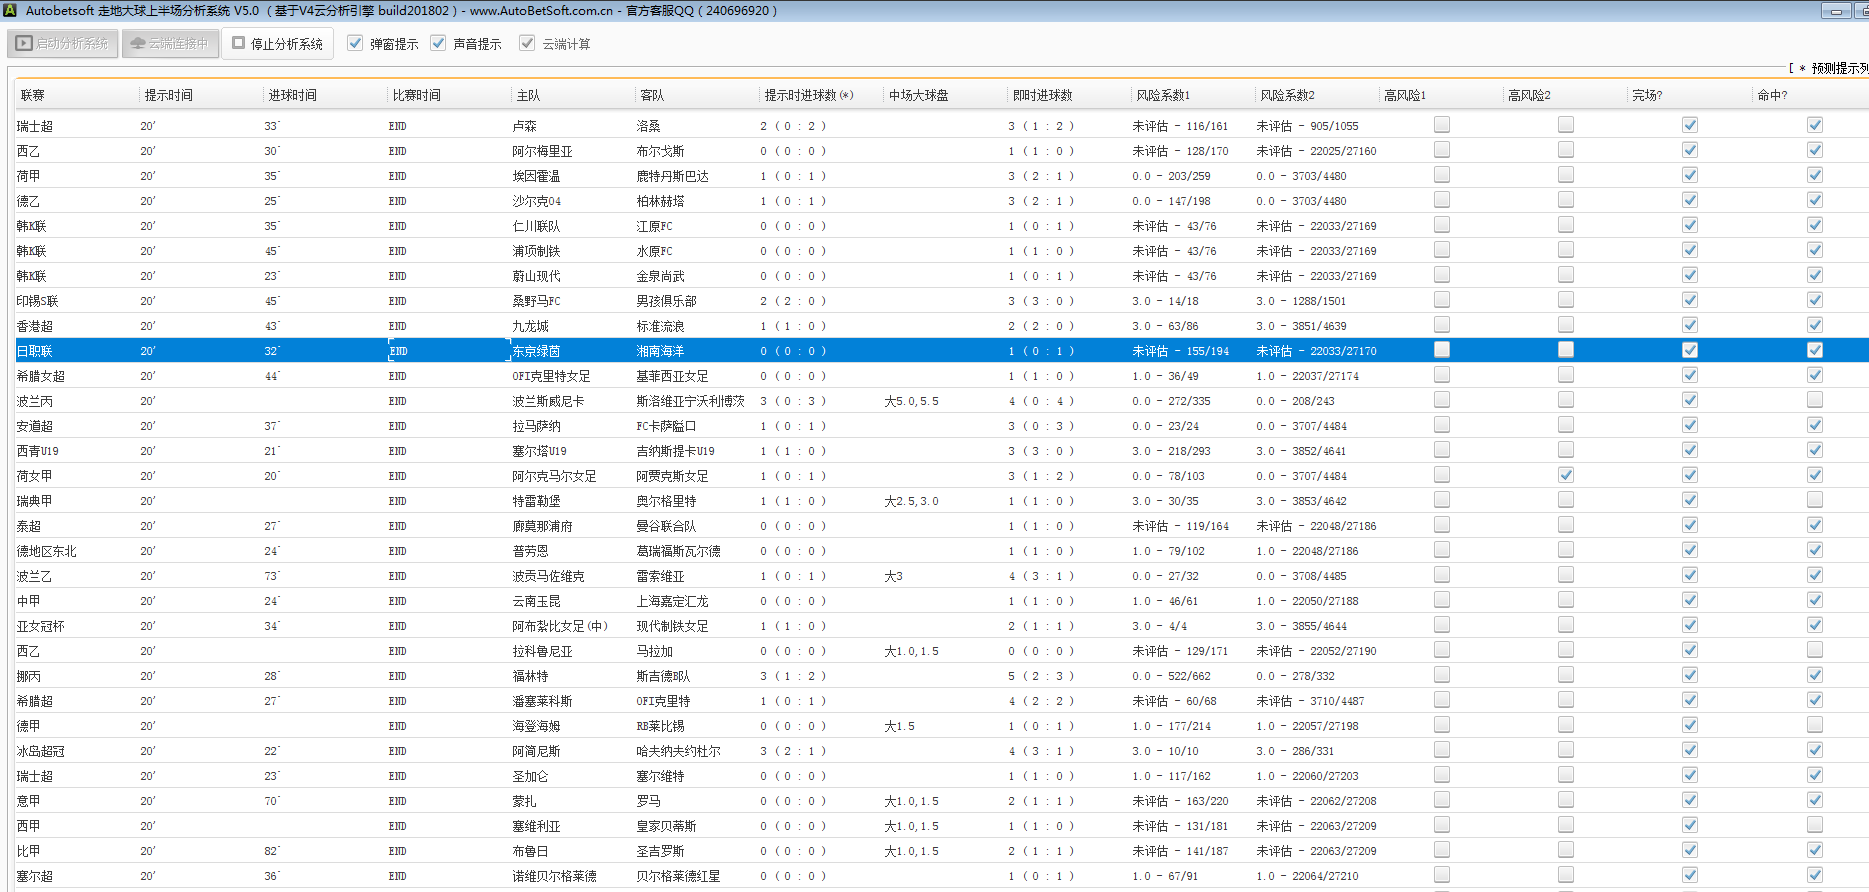Click the 预测提示列 label at top right

[1838, 68]
